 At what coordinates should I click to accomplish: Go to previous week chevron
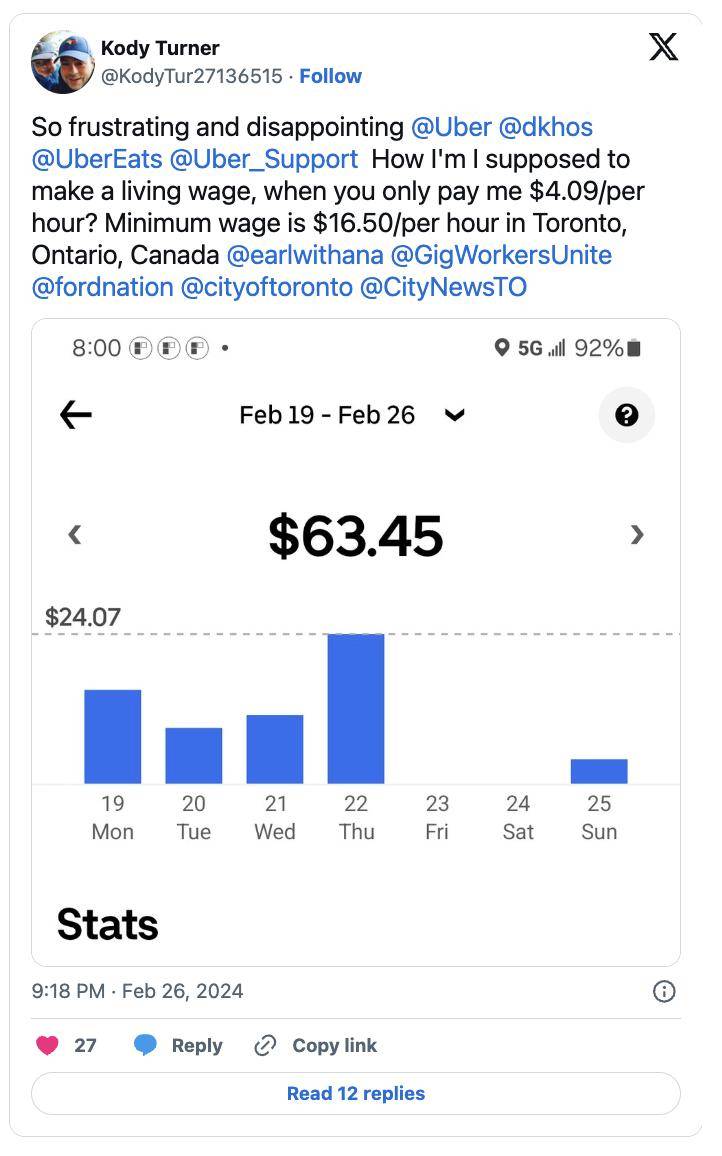[74, 535]
